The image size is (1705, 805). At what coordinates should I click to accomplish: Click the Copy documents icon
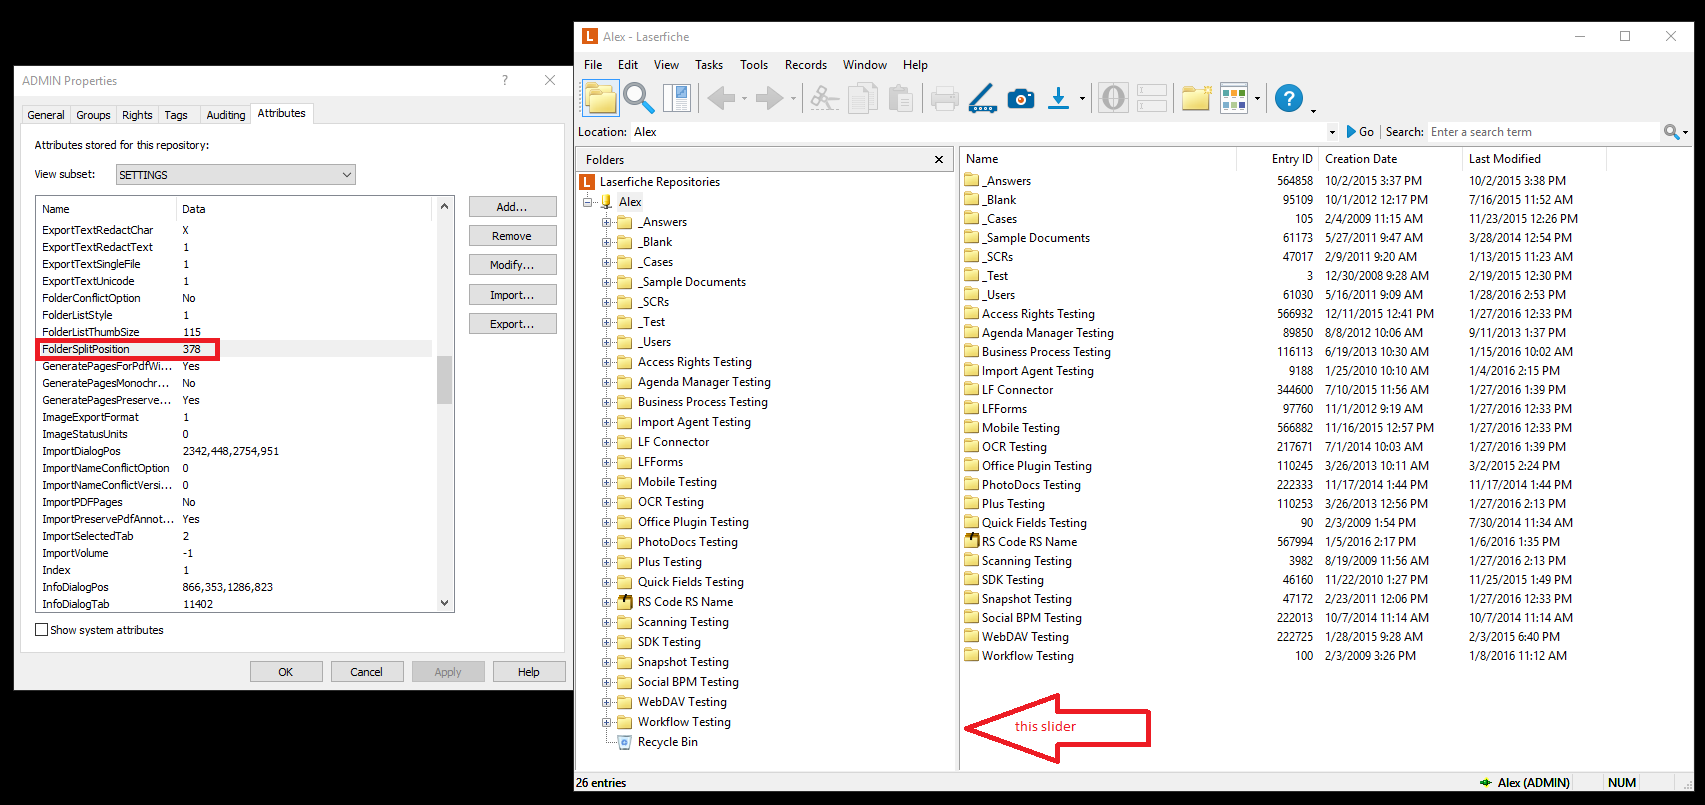(x=862, y=98)
